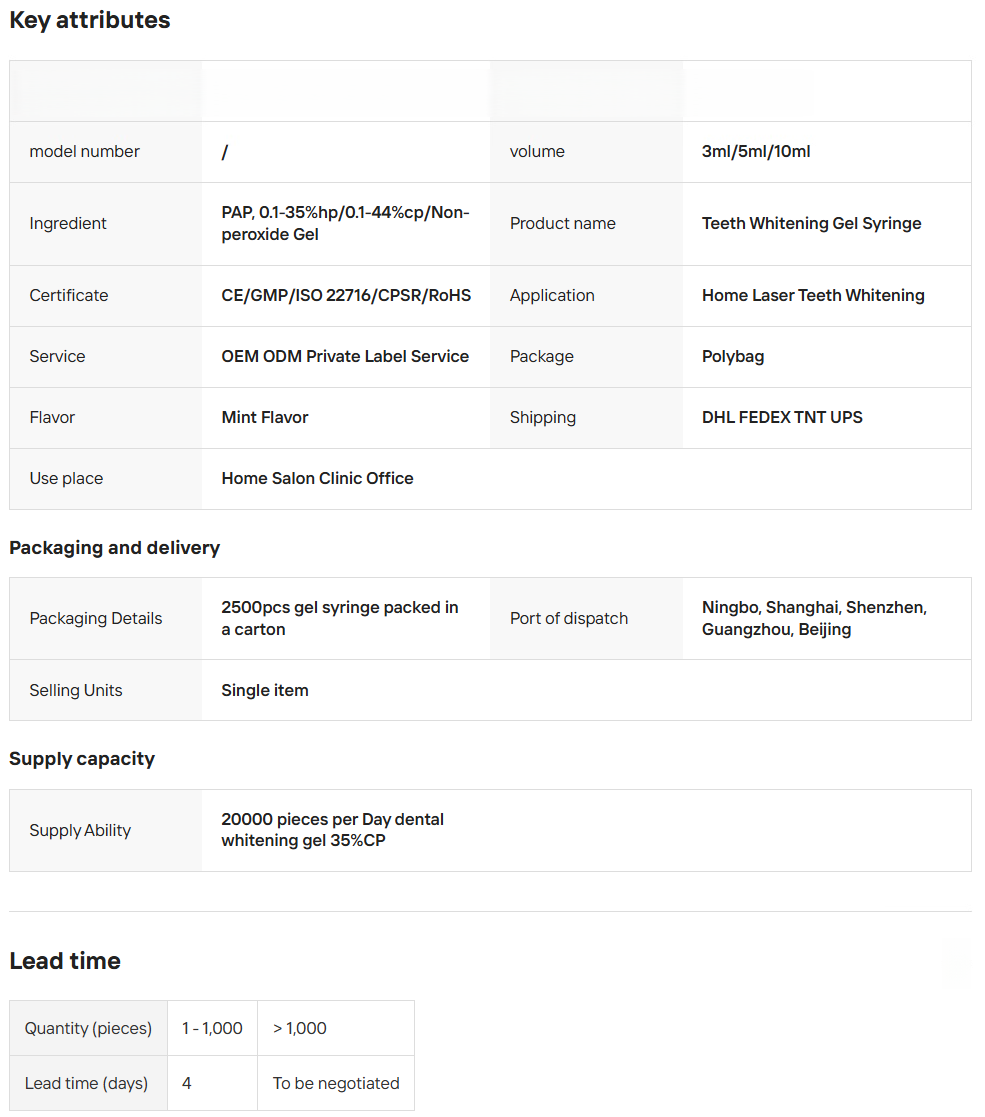Click OEM ODM Private Label Service text

pos(345,356)
